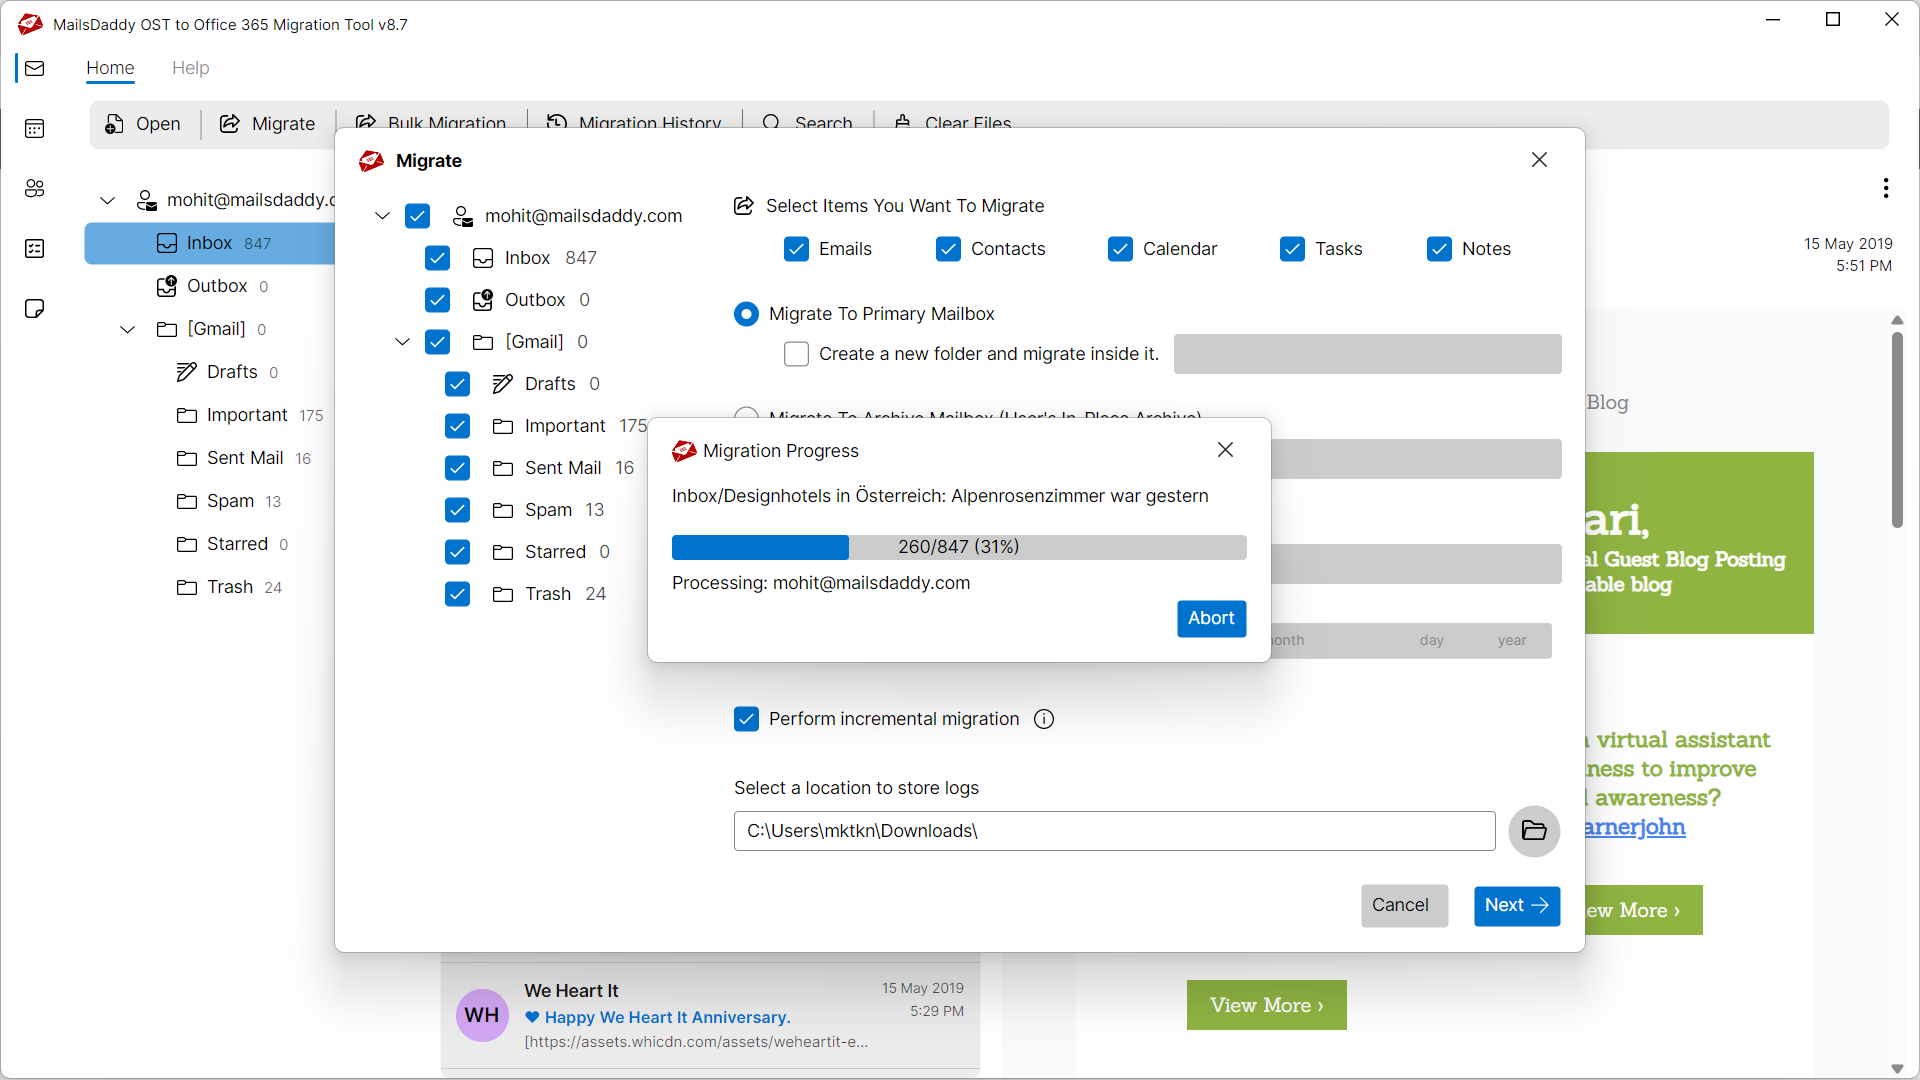Click the Outbox icon in sidebar tree
Image resolution: width=1920 pixels, height=1080 pixels.
tap(167, 286)
